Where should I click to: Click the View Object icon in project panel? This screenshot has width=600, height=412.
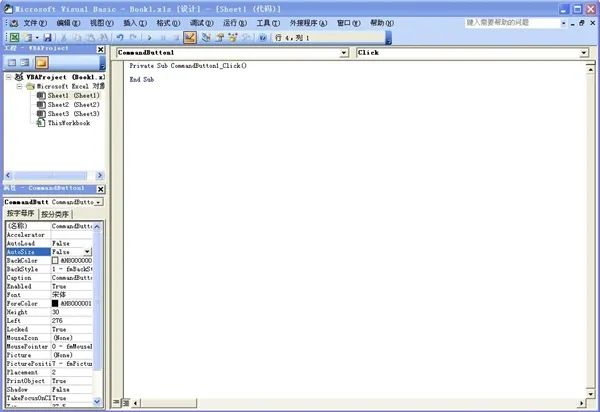[25, 62]
